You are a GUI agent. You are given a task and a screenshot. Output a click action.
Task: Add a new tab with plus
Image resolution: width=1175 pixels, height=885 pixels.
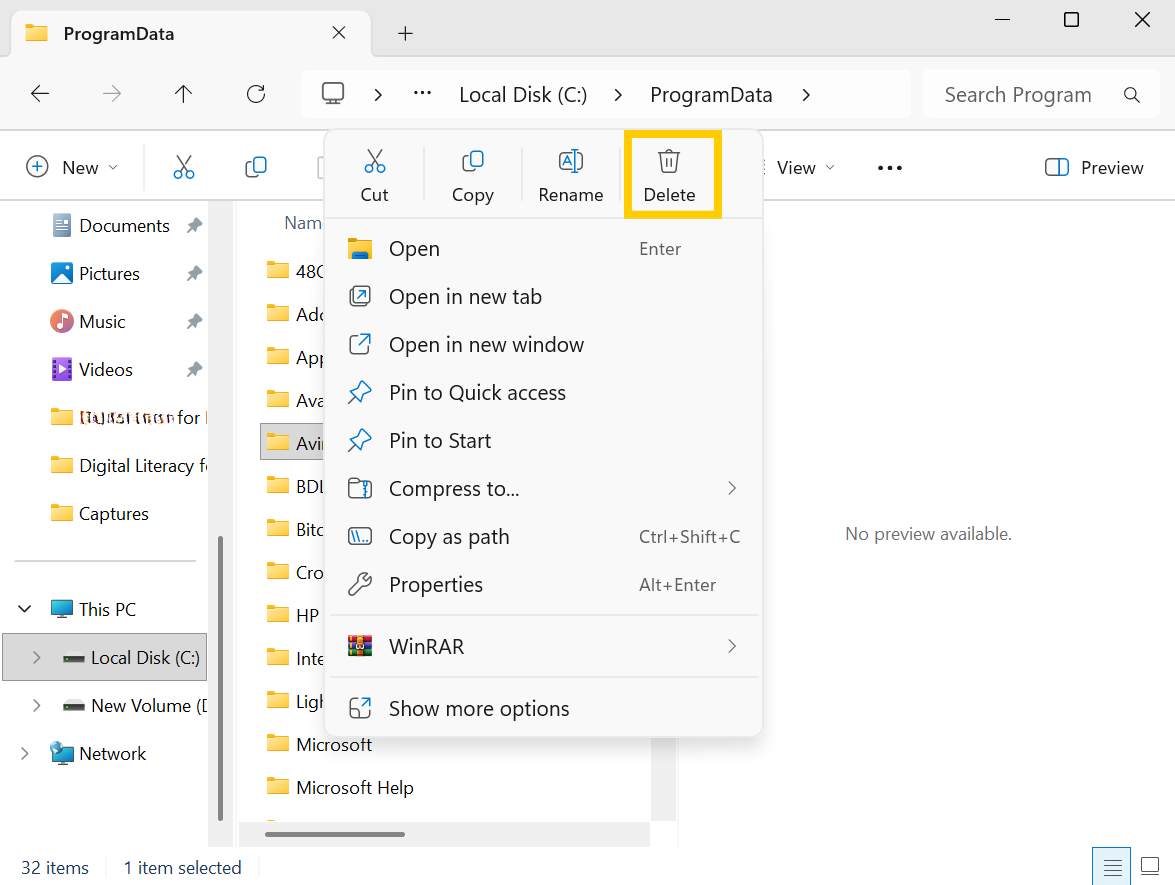pos(405,33)
